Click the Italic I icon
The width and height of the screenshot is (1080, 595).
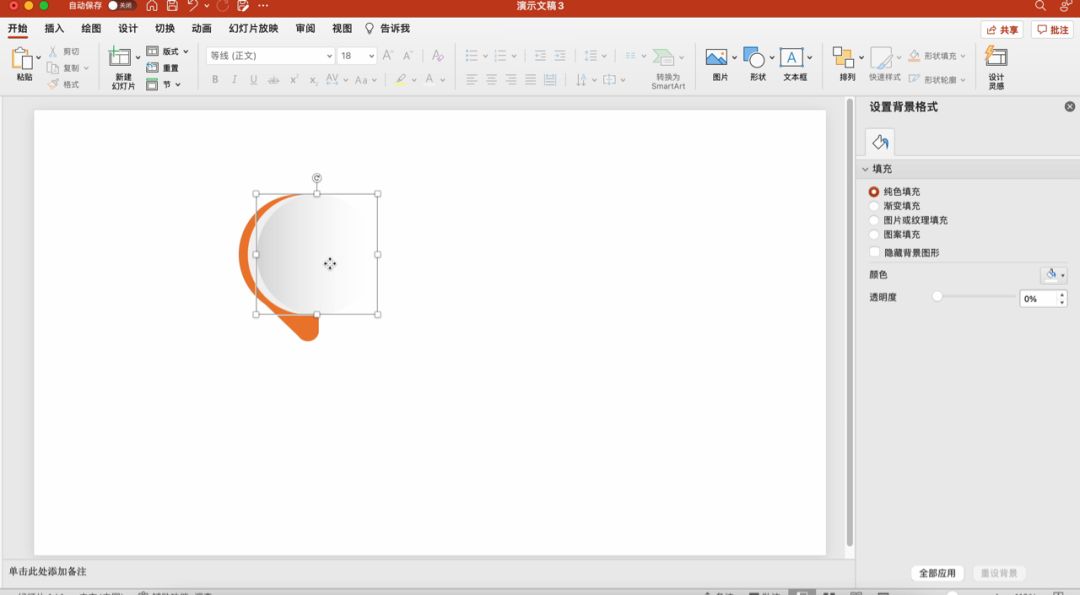pyautogui.click(x=234, y=79)
